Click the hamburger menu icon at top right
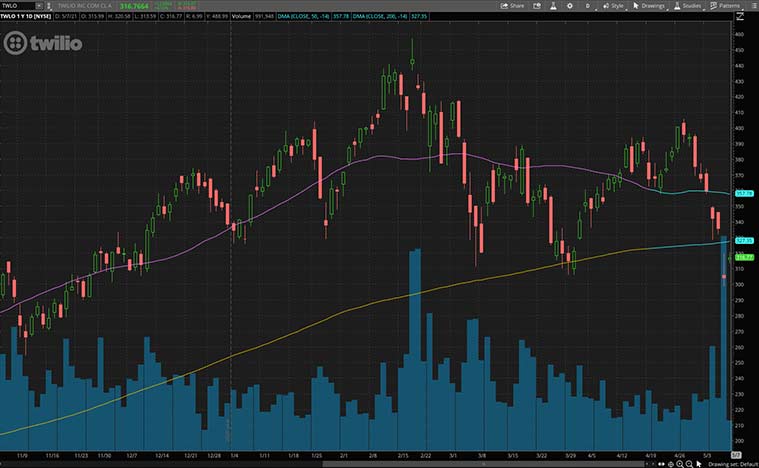This screenshot has width=759, height=468. (x=752, y=5)
